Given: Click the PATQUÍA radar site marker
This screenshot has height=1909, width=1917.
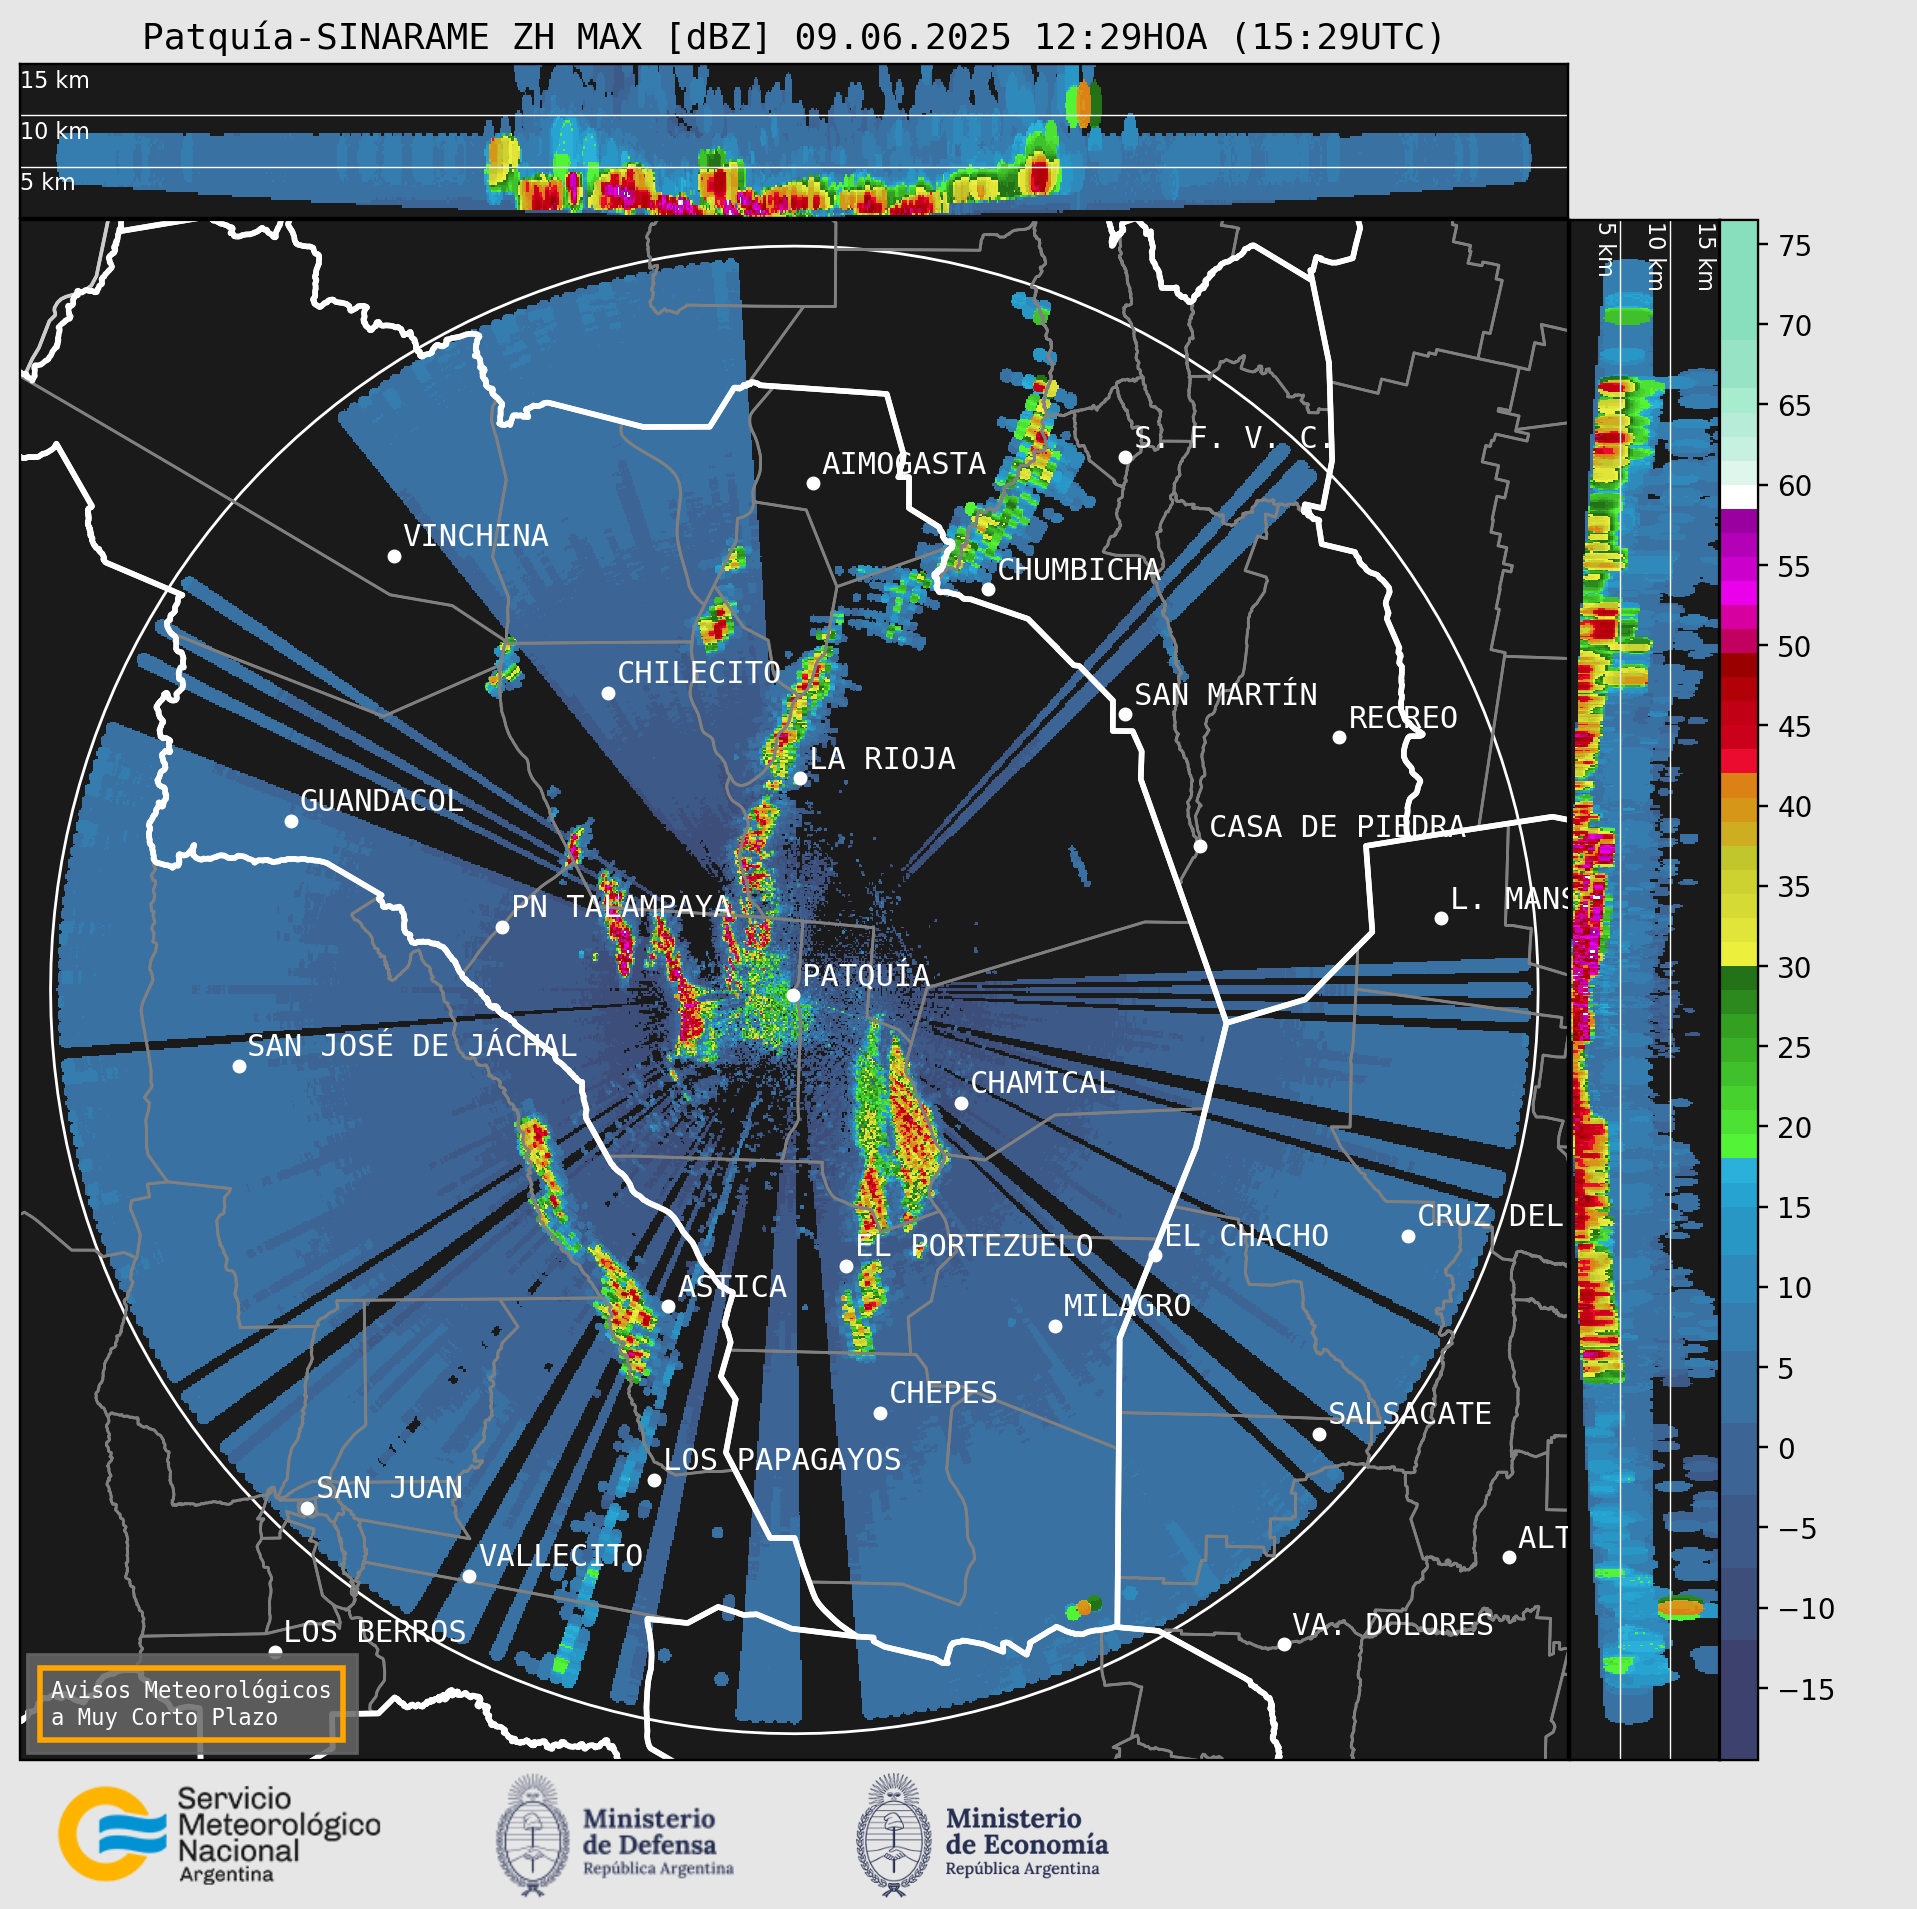Looking at the screenshot, I should pyautogui.click(x=793, y=995).
